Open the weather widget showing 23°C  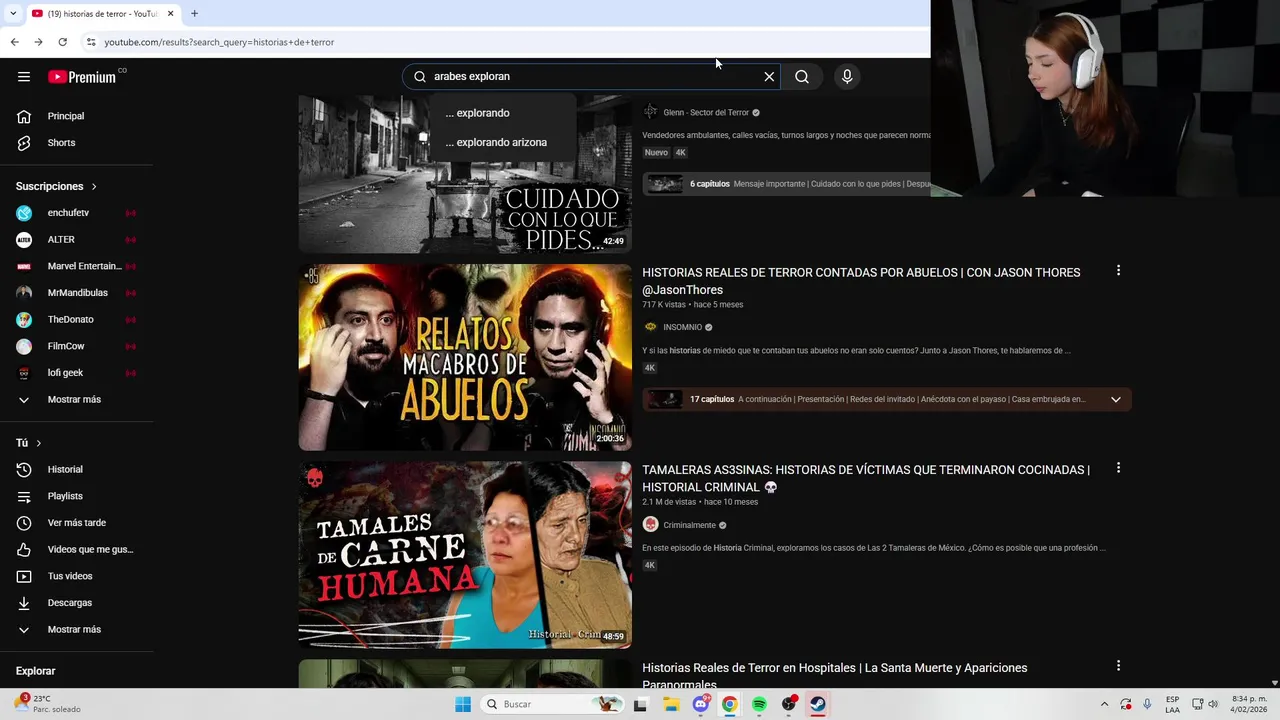pos(47,704)
